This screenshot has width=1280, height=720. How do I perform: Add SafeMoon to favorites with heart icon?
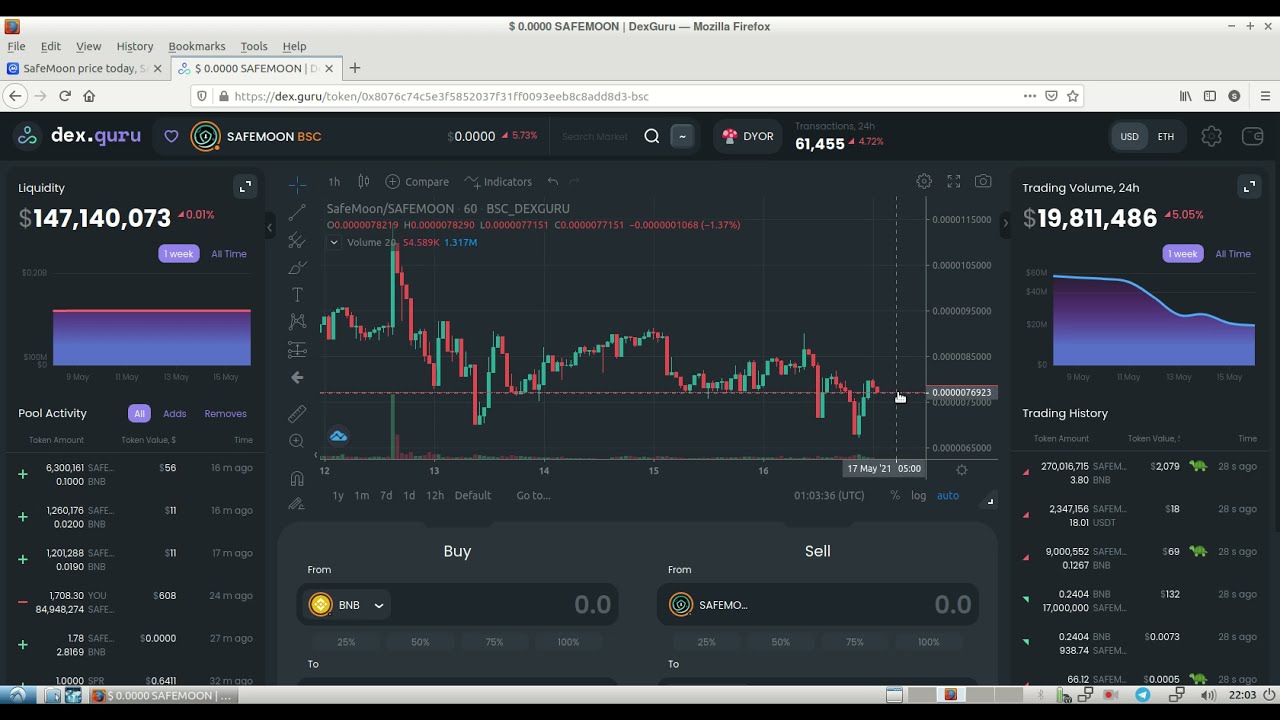click(x=171, y=136)
